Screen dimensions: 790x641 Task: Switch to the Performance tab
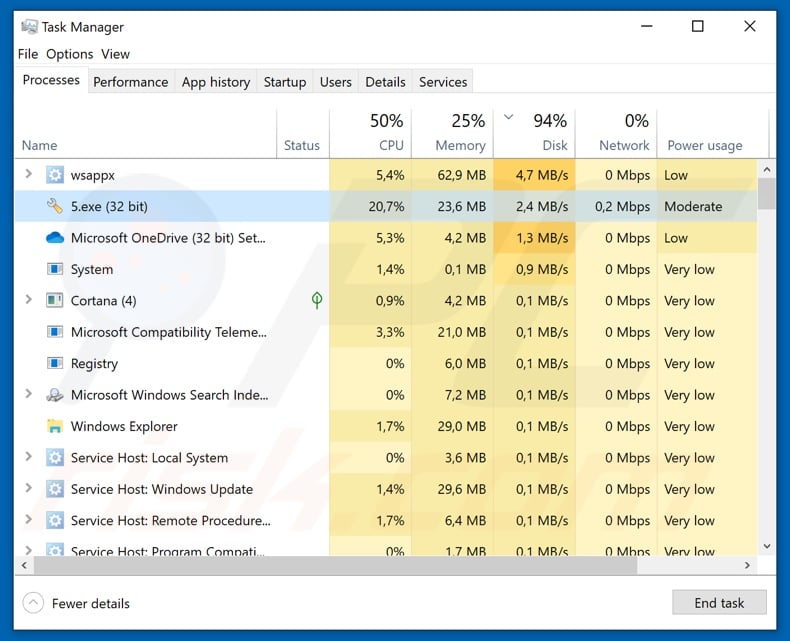[x=130, y=82]
